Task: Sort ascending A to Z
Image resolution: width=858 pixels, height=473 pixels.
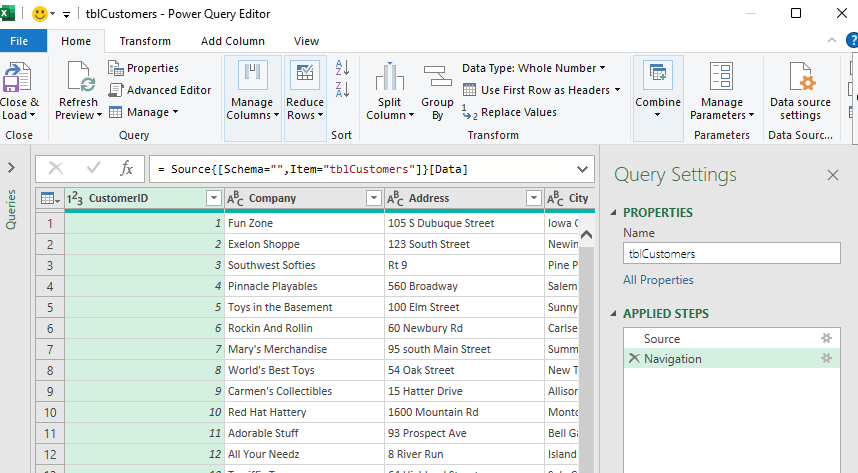Action: coord(343,67)
